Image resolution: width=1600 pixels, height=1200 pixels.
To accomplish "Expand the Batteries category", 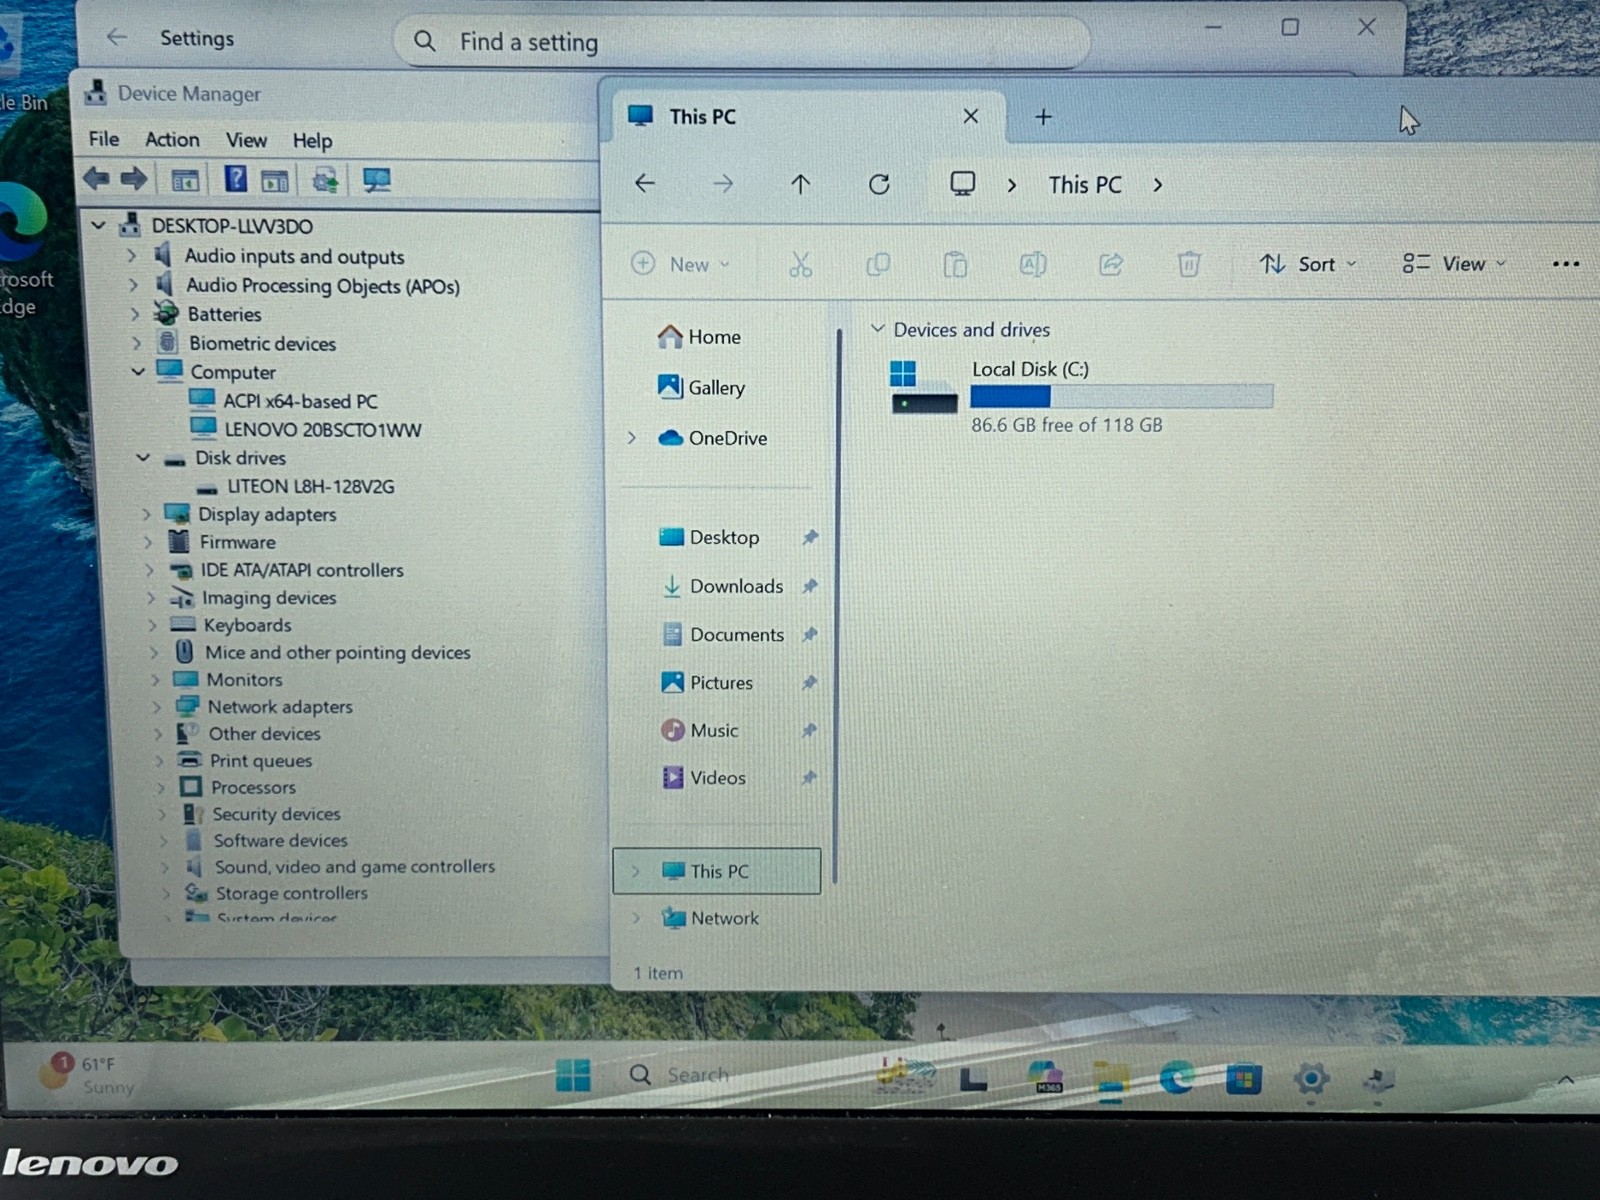I will tap(134, 314).
